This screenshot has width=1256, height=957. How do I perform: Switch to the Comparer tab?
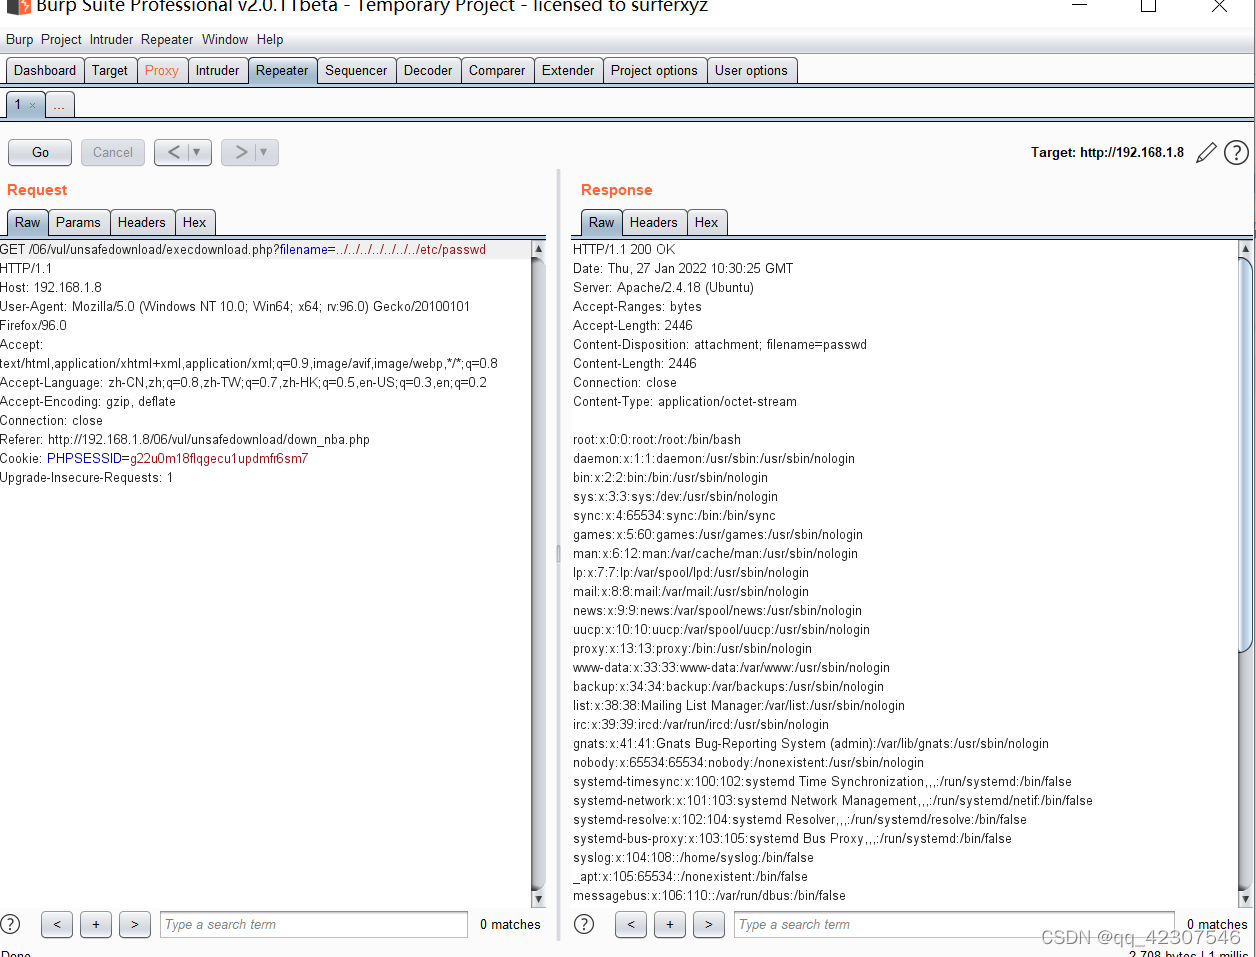497,71
